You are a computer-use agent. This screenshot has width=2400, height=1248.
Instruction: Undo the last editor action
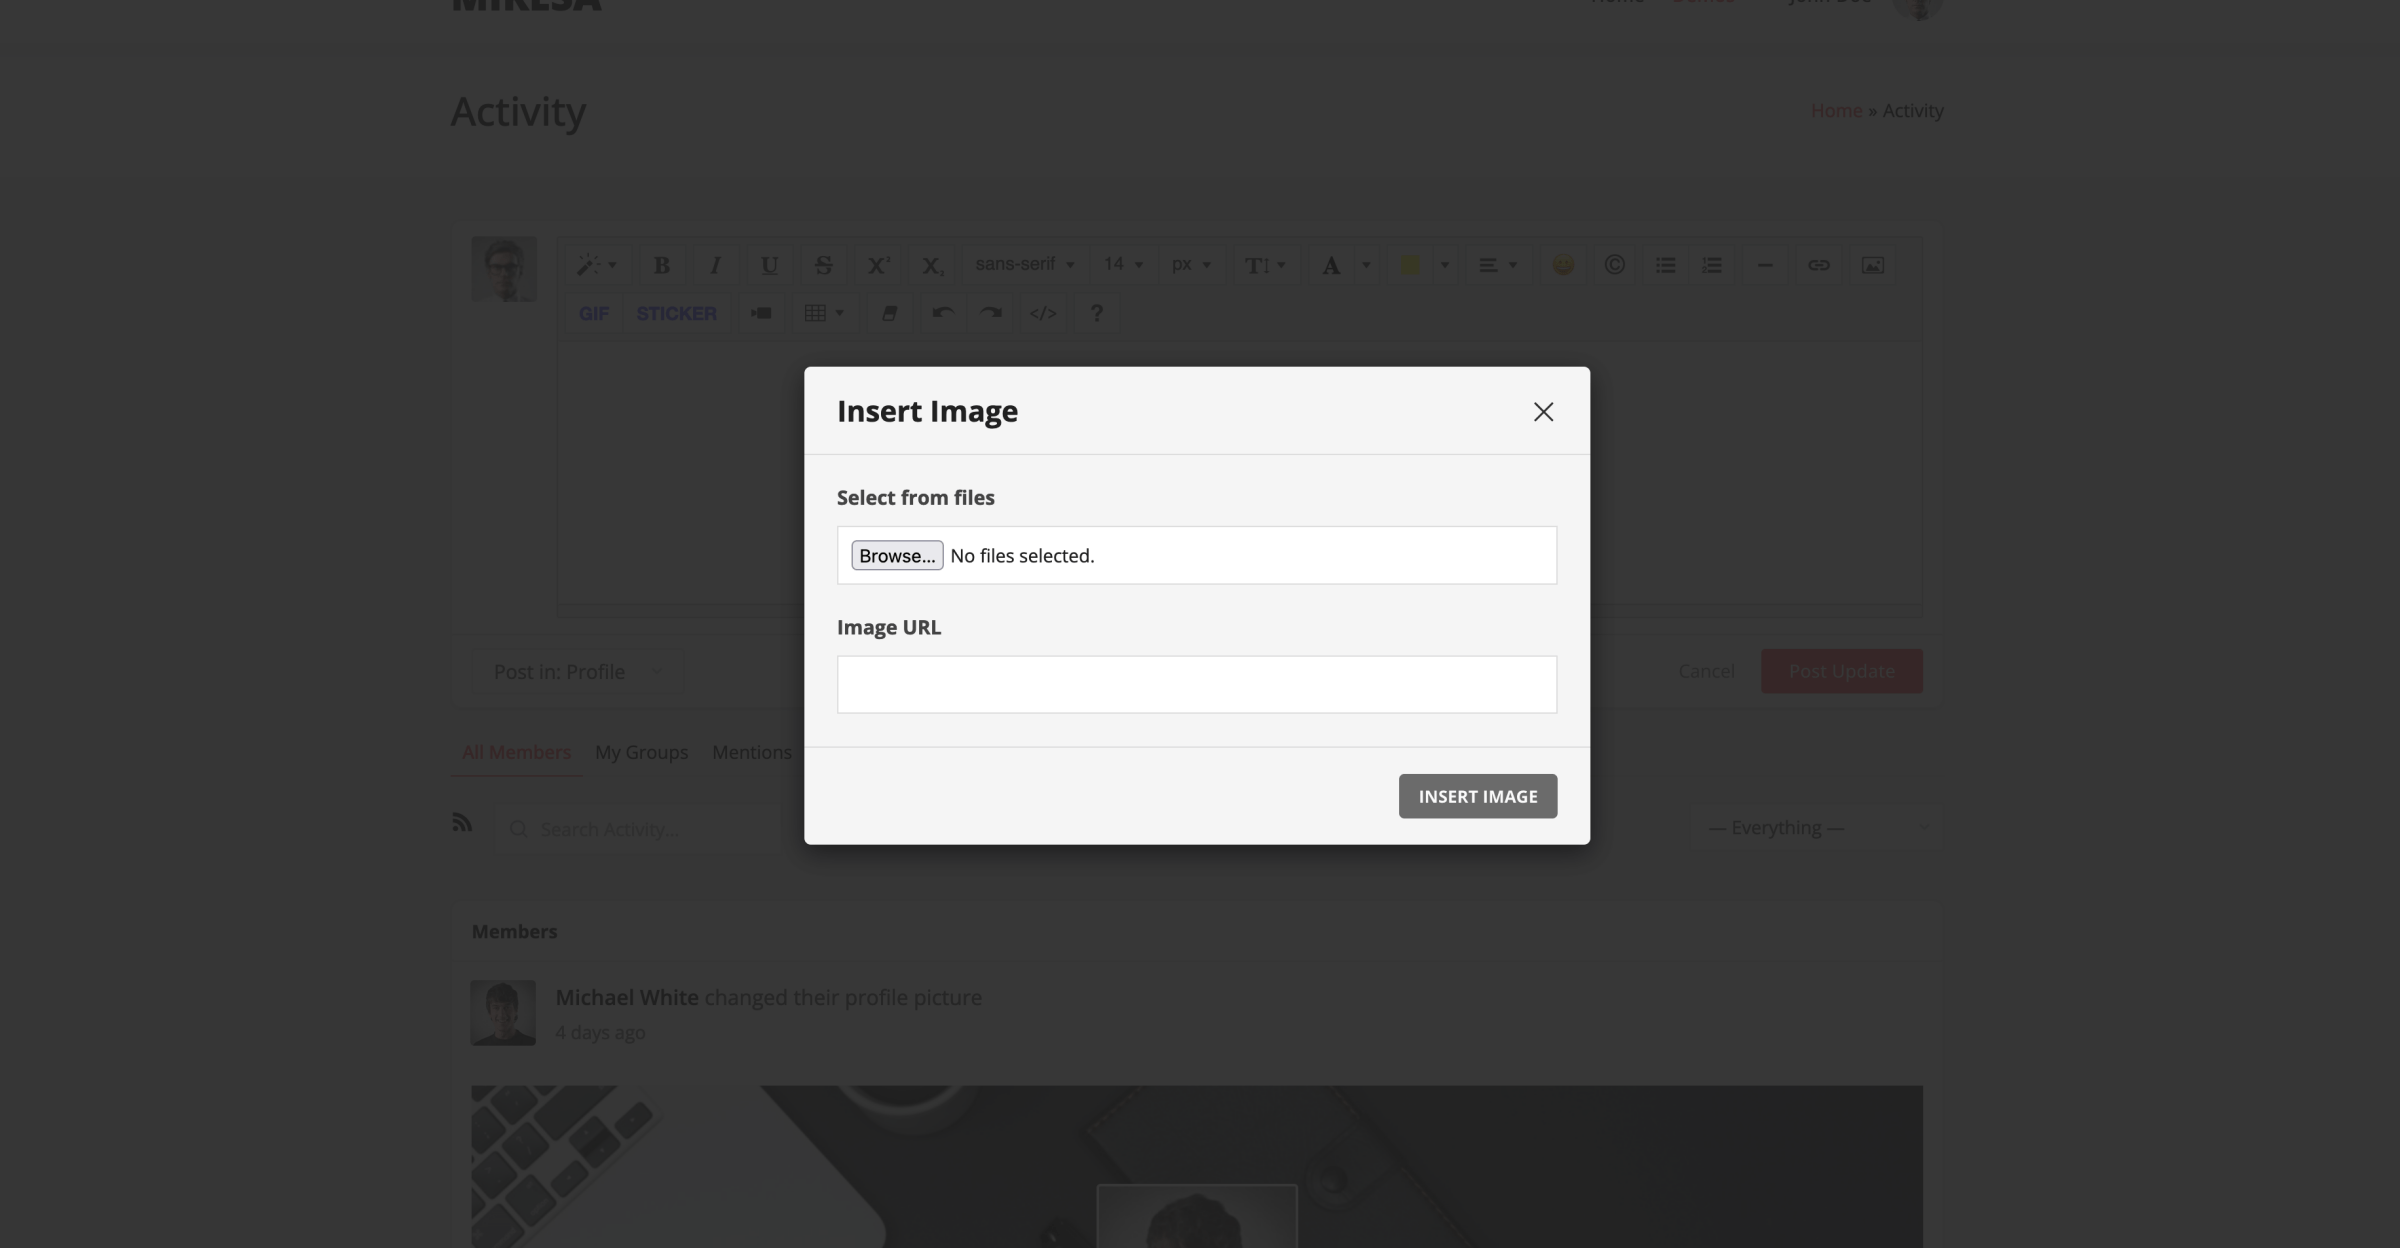pyautogui.click(x=941, y=313)
